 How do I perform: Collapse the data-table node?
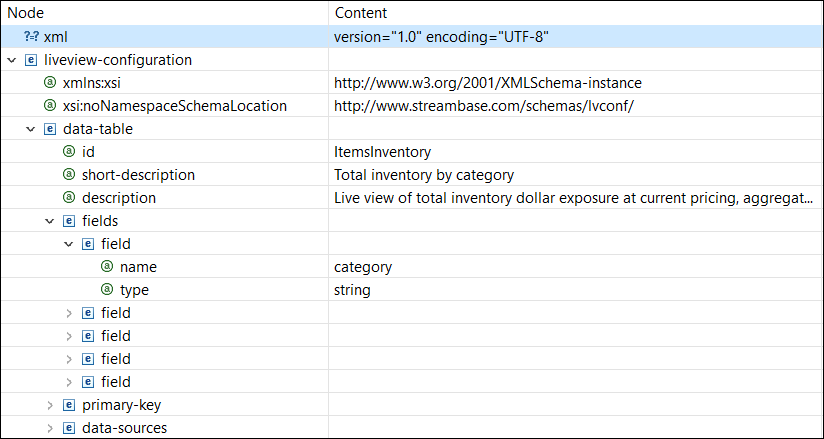click(31, 129)
